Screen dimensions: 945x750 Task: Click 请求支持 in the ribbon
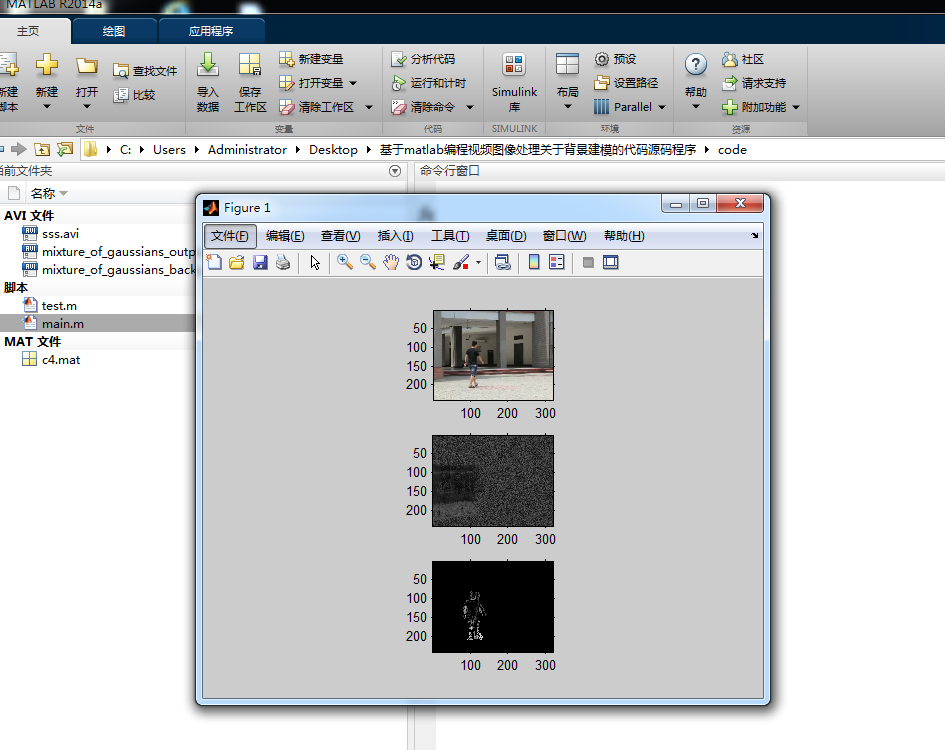click(x=754, y=83)
